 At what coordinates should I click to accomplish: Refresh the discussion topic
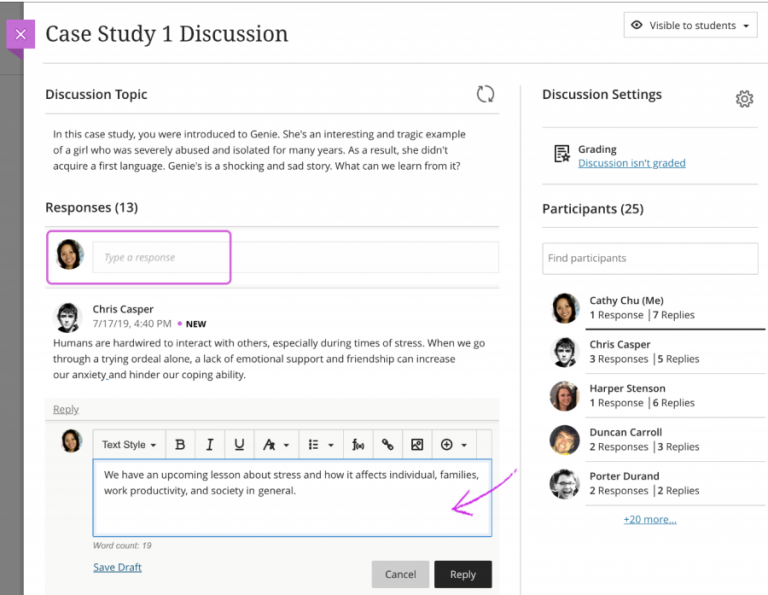(x=485, y=94)
